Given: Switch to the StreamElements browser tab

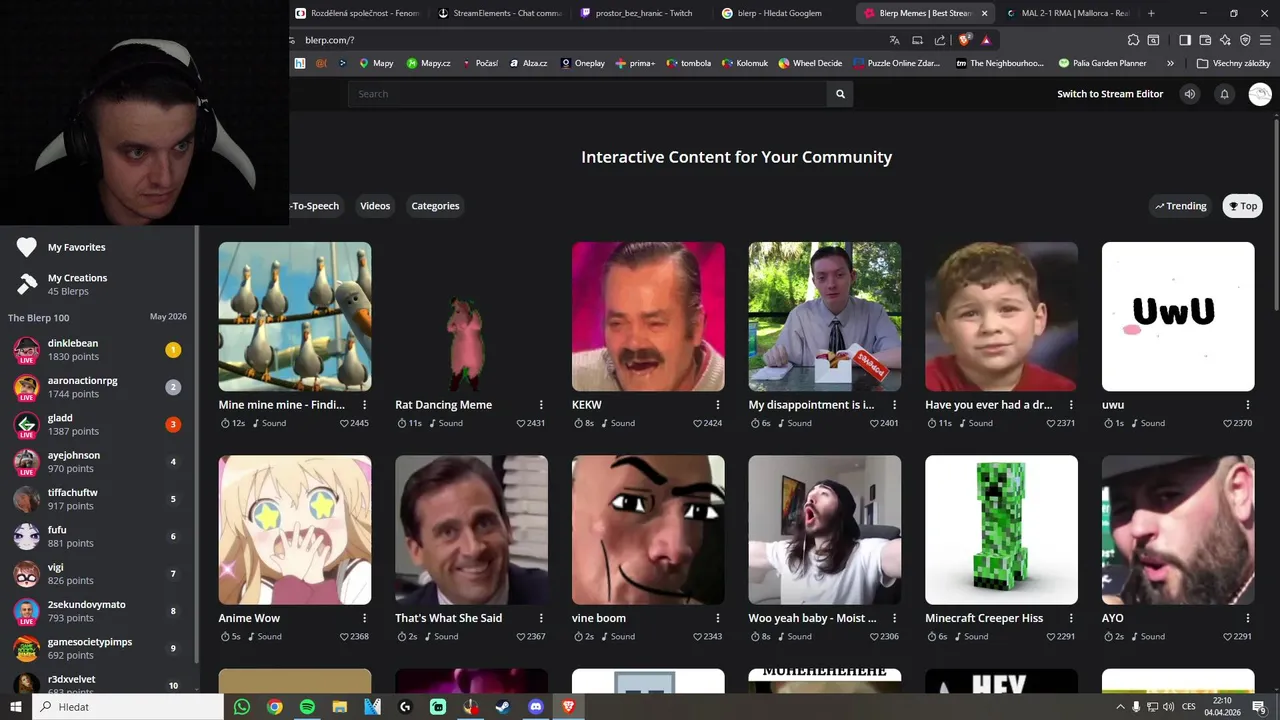Looking at the screenshot, I should [500, 13].
